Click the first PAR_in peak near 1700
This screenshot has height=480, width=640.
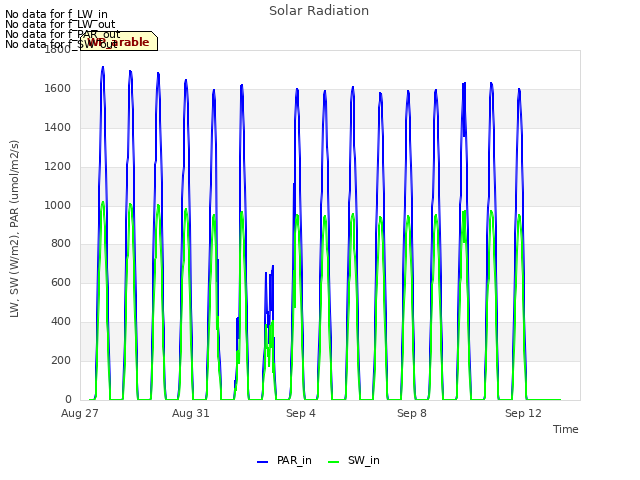(x=103, y=68)
